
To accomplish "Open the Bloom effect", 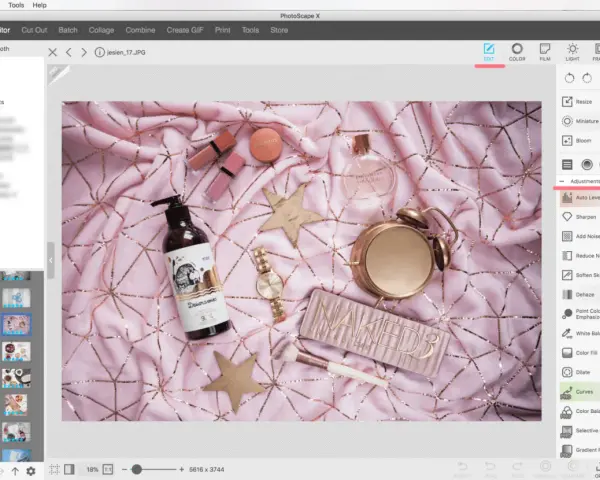I will coord(578,141).
